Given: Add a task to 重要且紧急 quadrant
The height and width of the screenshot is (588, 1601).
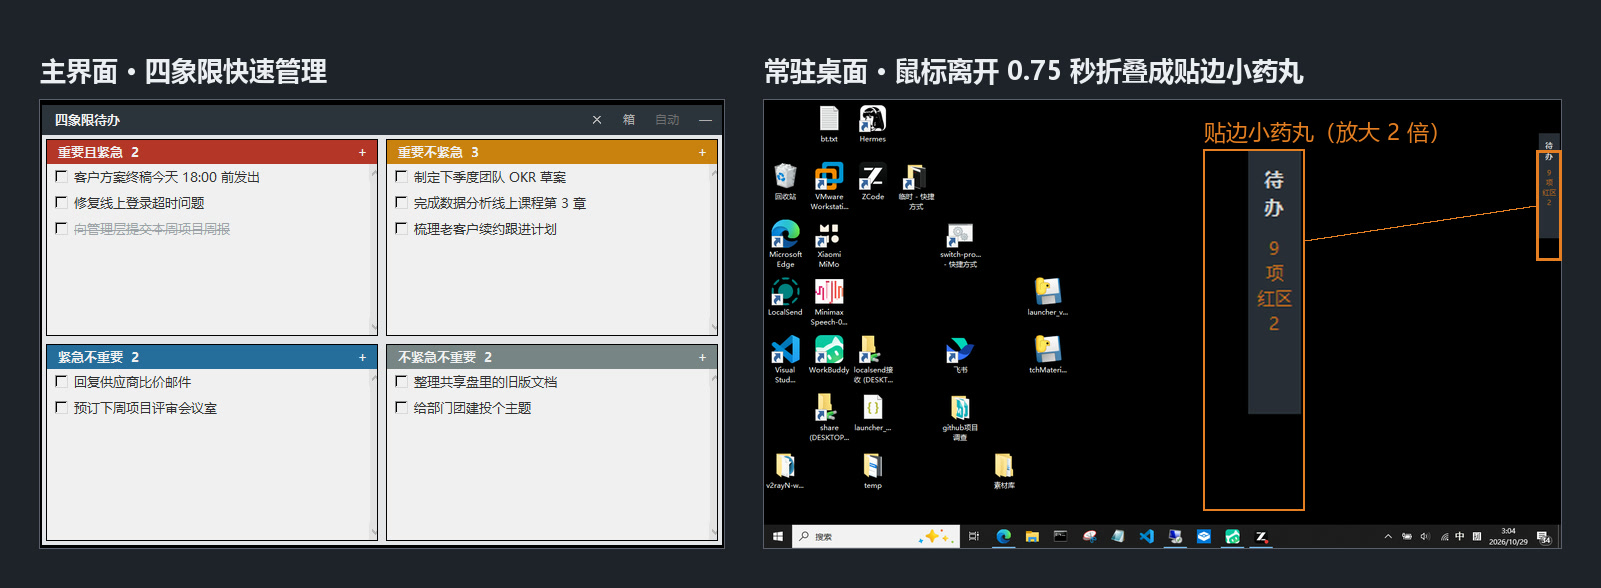Looking at the screenshot, I should coord(362,153).
